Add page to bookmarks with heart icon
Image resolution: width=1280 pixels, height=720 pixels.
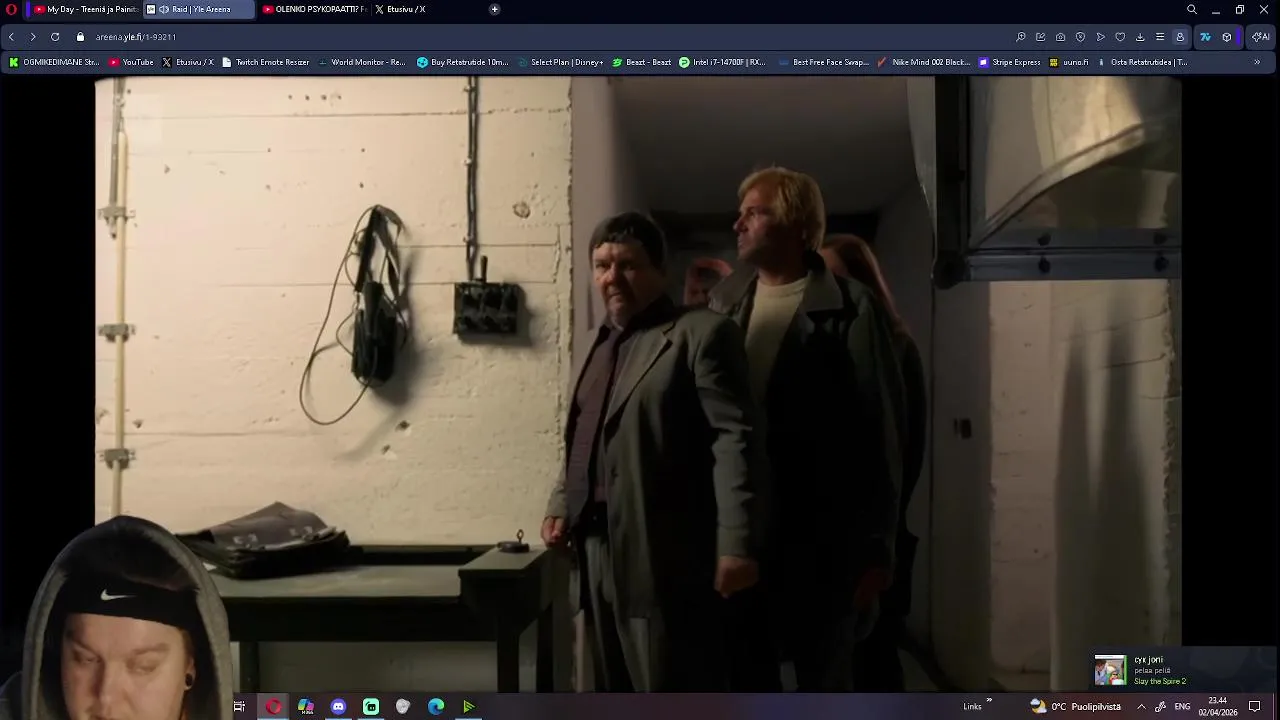(x=1120, y=37)
